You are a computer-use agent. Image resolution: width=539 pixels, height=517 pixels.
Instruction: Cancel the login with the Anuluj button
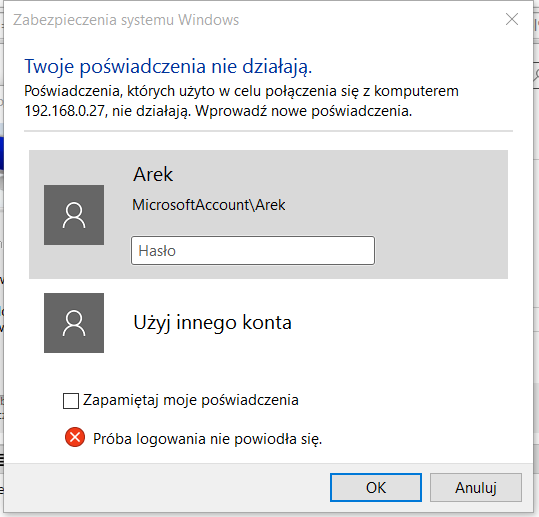pos(476,487)
